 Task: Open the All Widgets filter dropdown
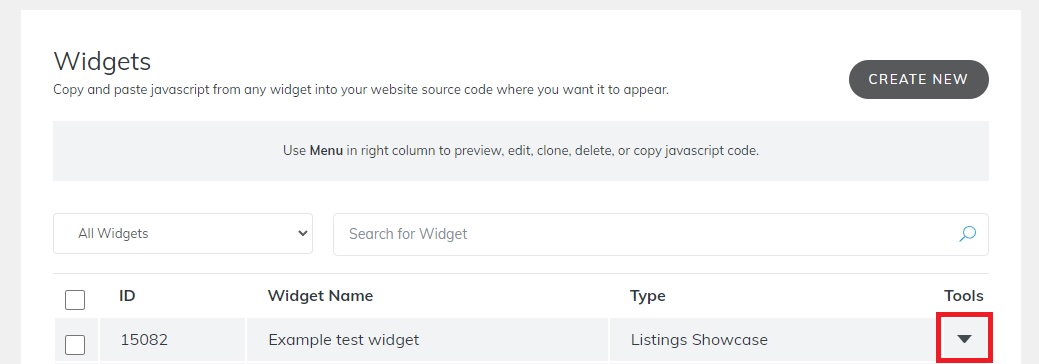click(183, 233)
